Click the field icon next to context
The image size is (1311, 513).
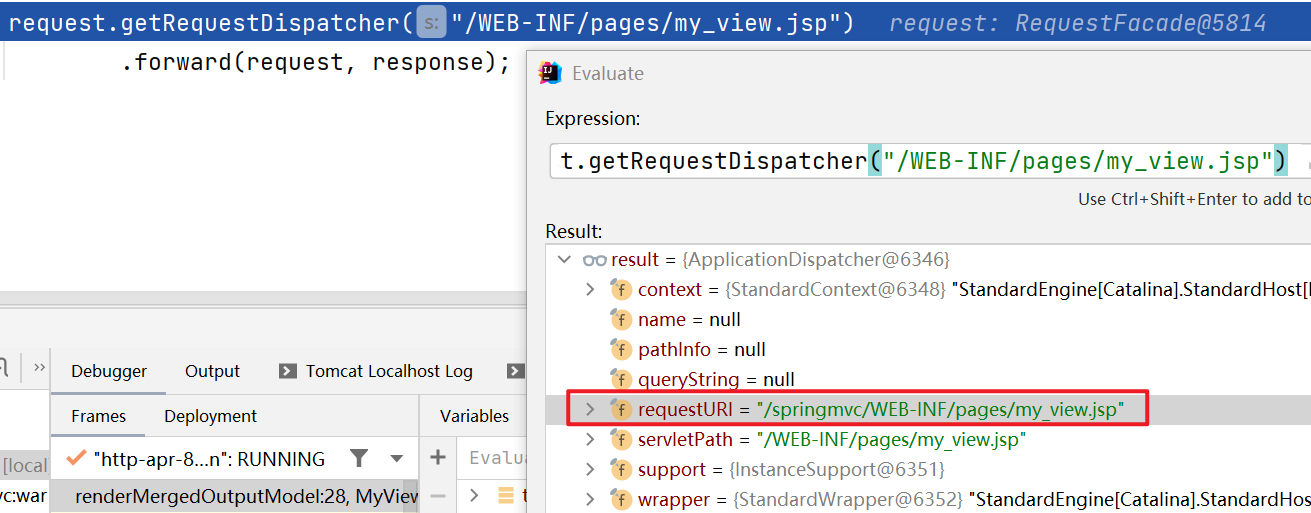click(x=621, y=290)
